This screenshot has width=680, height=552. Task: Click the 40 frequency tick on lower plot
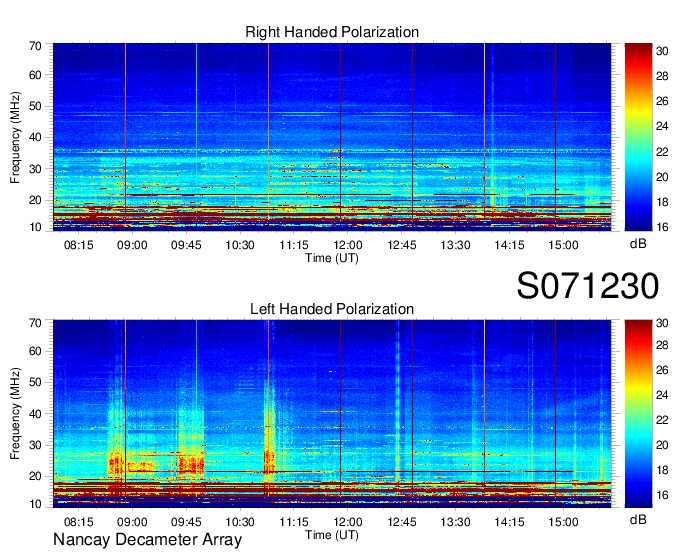point(35,414)
